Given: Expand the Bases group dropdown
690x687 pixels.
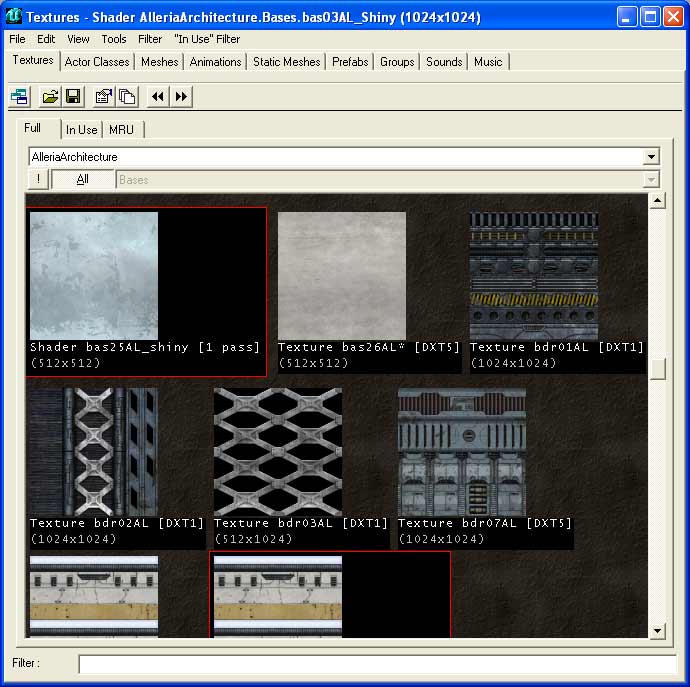Looking at the screenshot, I should tap(651, 180).
